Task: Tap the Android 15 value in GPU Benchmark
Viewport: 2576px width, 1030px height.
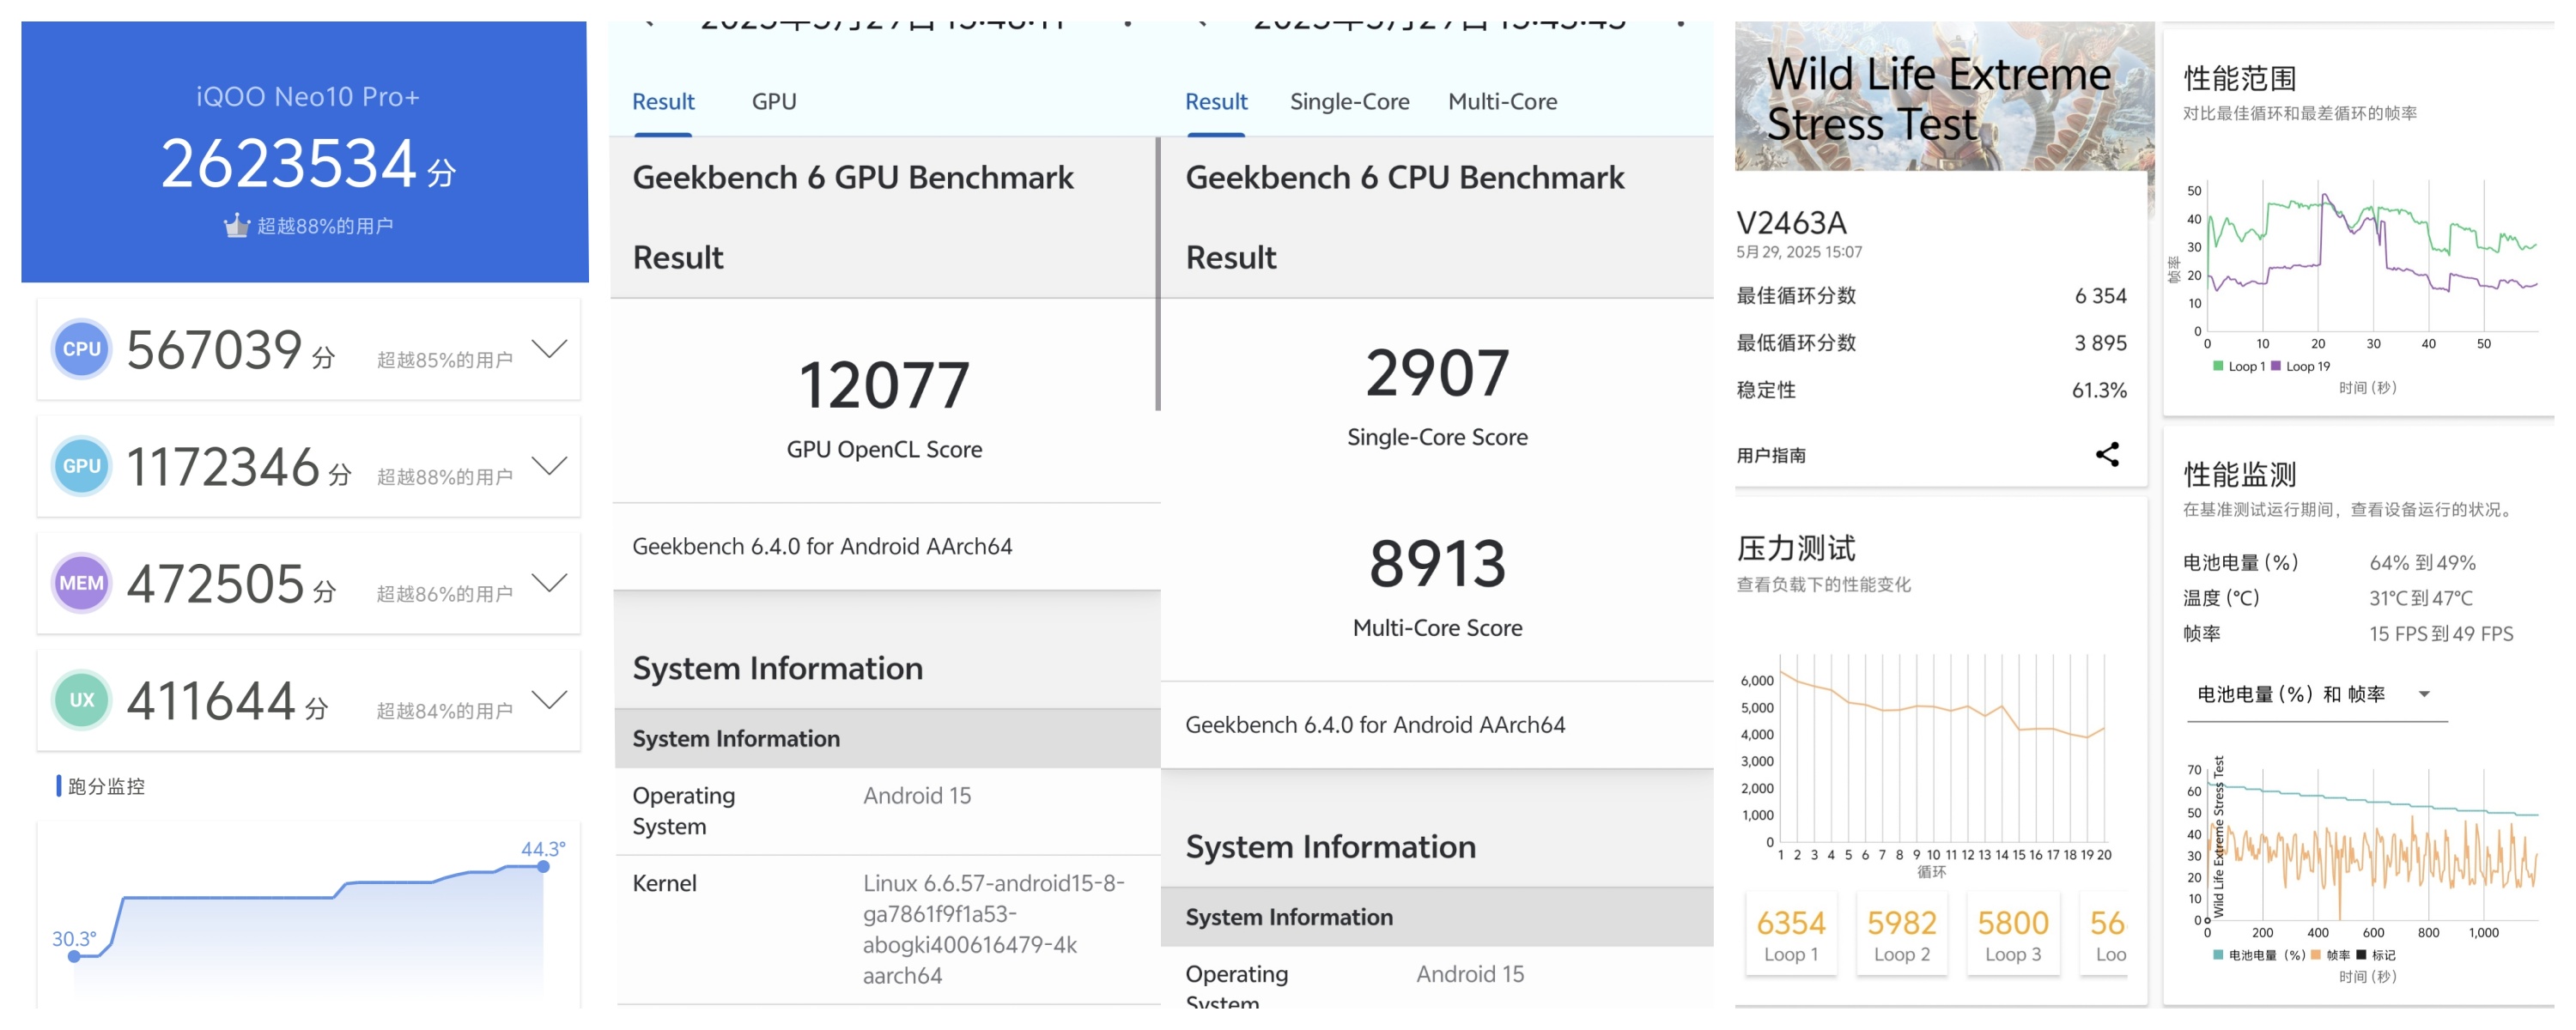Action: [917, 796]
